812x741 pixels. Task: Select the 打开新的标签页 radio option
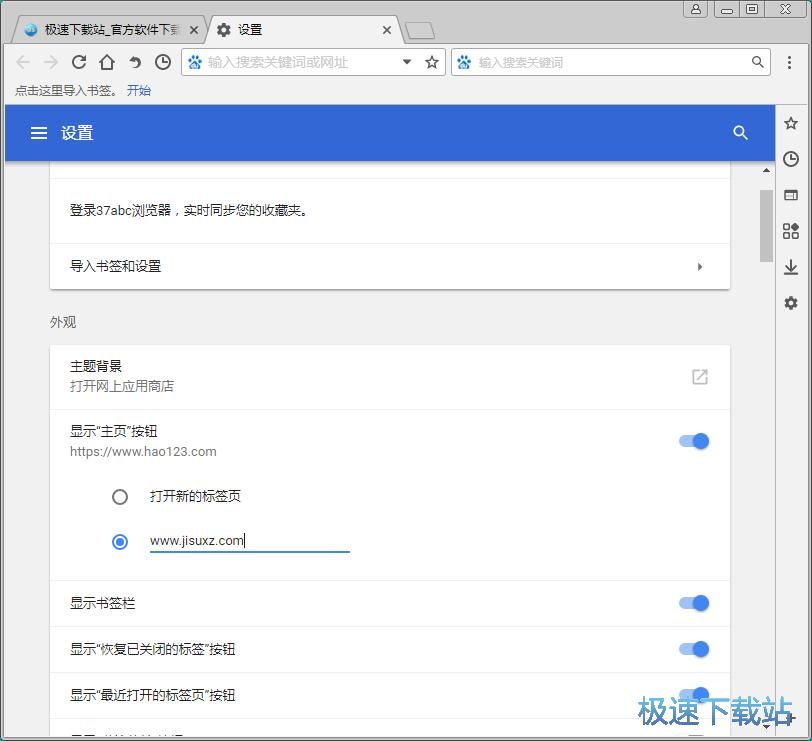(120, 496)
